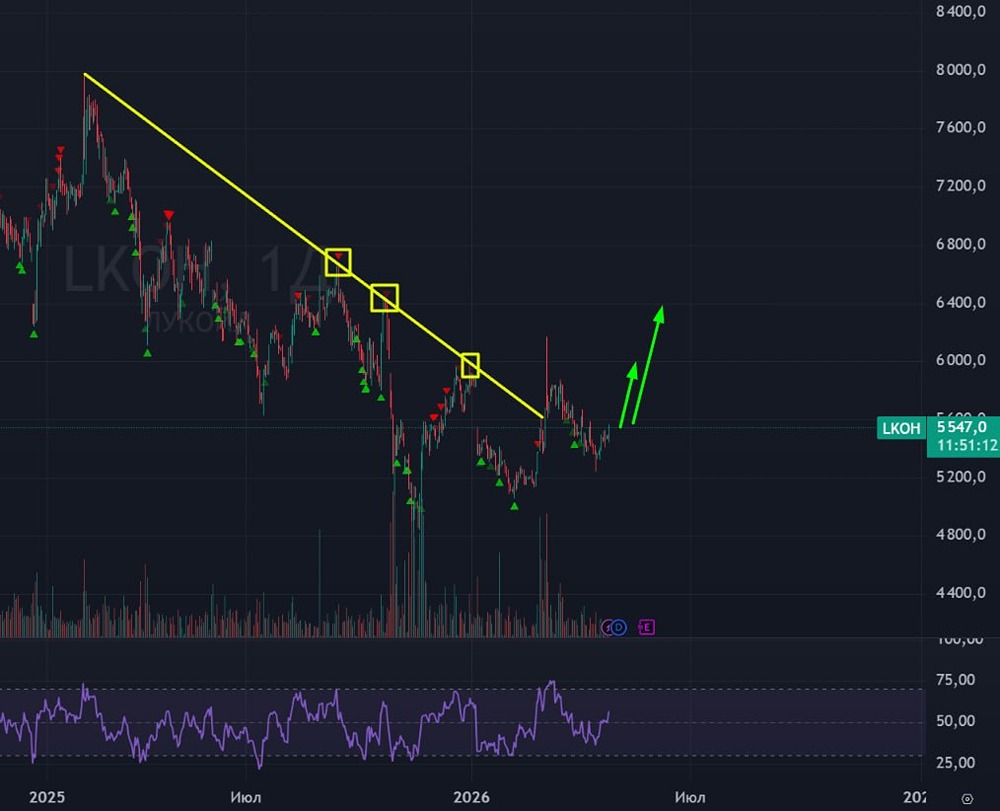Image resolution: width=1000 pixels, height=811 pixels.
Task: Click the 8 400,0 price axis label
Action: (961, 11)
